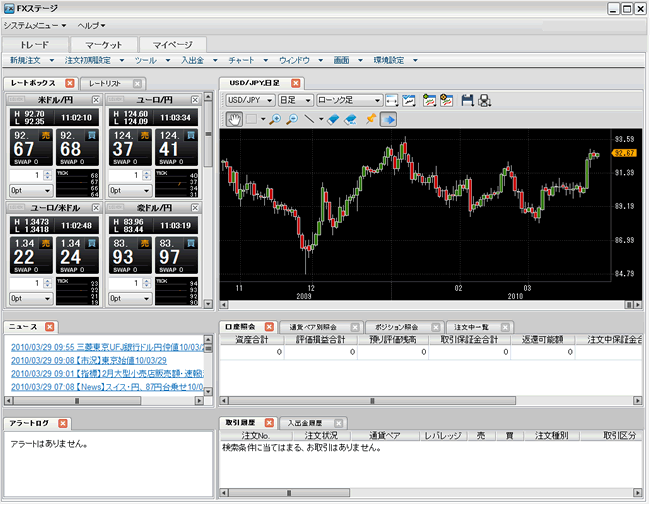650x505 pixels.
Task: Click the erase-all eraser icon
Action: pos(351,119)
